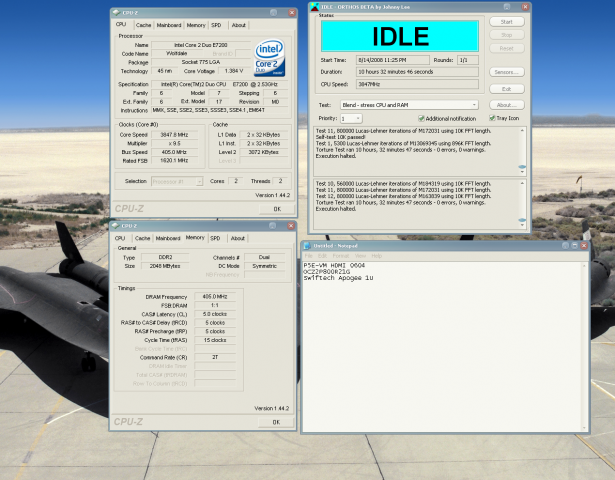This screenshot has height=480, width=615.
Task: Click the Duration field in ORTHOS
Action: click(x=417, y=72)
